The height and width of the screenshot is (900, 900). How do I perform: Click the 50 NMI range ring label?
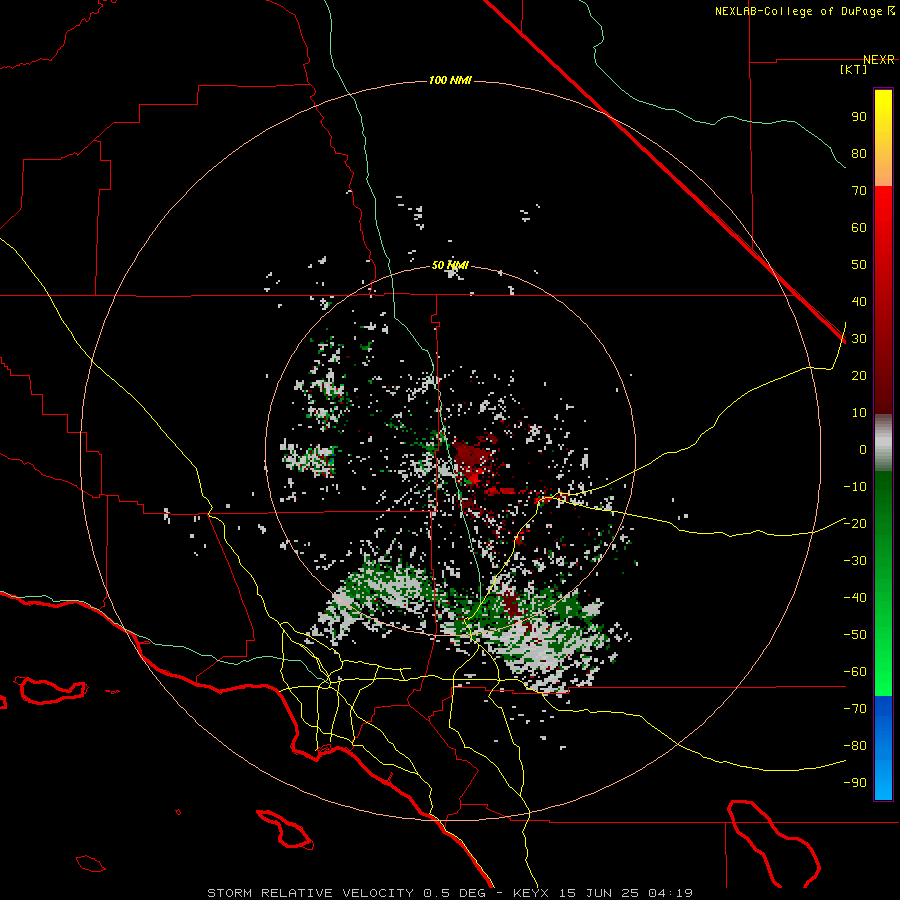(x=450, y=265)
